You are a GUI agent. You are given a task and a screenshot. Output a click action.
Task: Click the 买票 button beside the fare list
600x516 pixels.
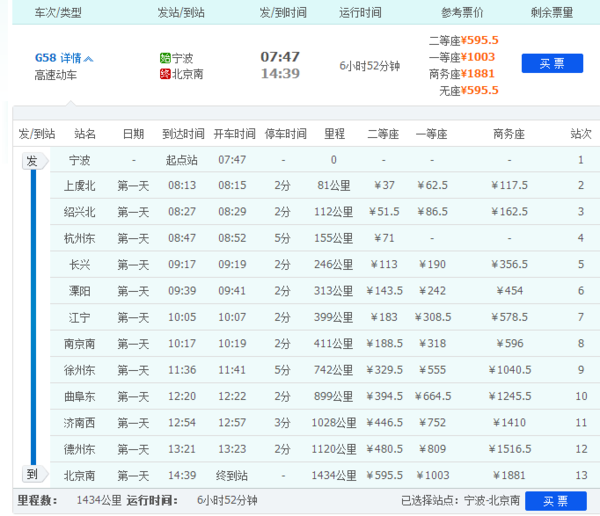[x=552, y=63]
